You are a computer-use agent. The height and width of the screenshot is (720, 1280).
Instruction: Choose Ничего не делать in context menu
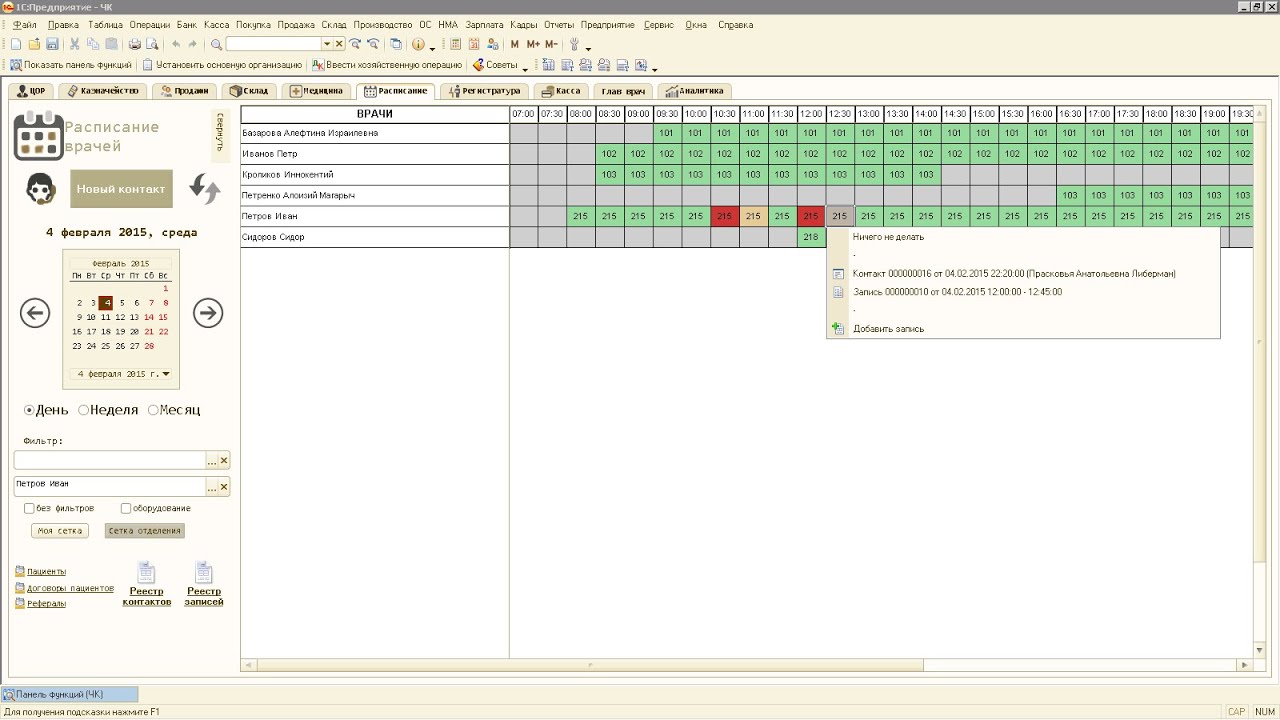888,237
